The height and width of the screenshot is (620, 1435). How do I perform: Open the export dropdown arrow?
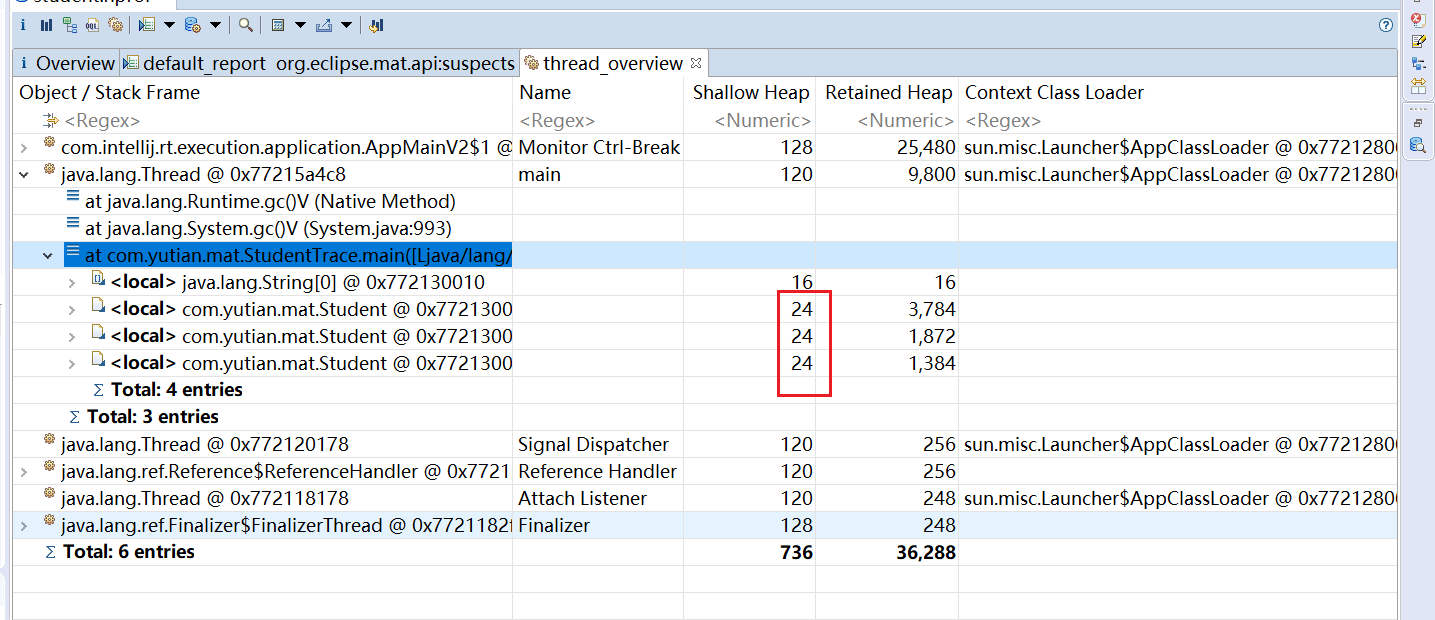coord(347,25)
